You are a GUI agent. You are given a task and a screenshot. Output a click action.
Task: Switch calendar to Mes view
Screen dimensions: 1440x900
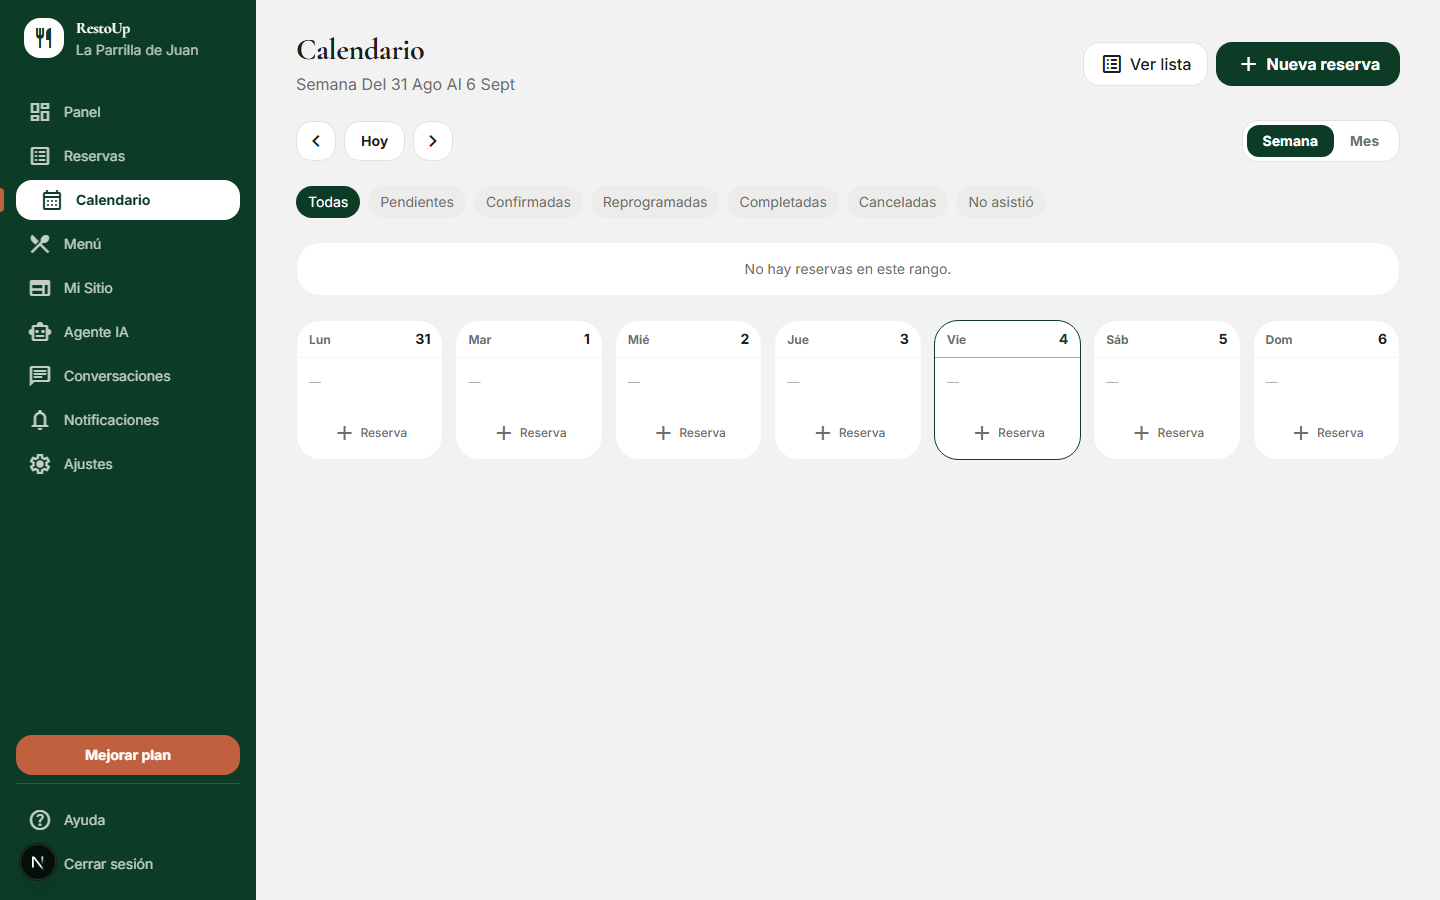pyautogui.click(x=1364, y=141)
